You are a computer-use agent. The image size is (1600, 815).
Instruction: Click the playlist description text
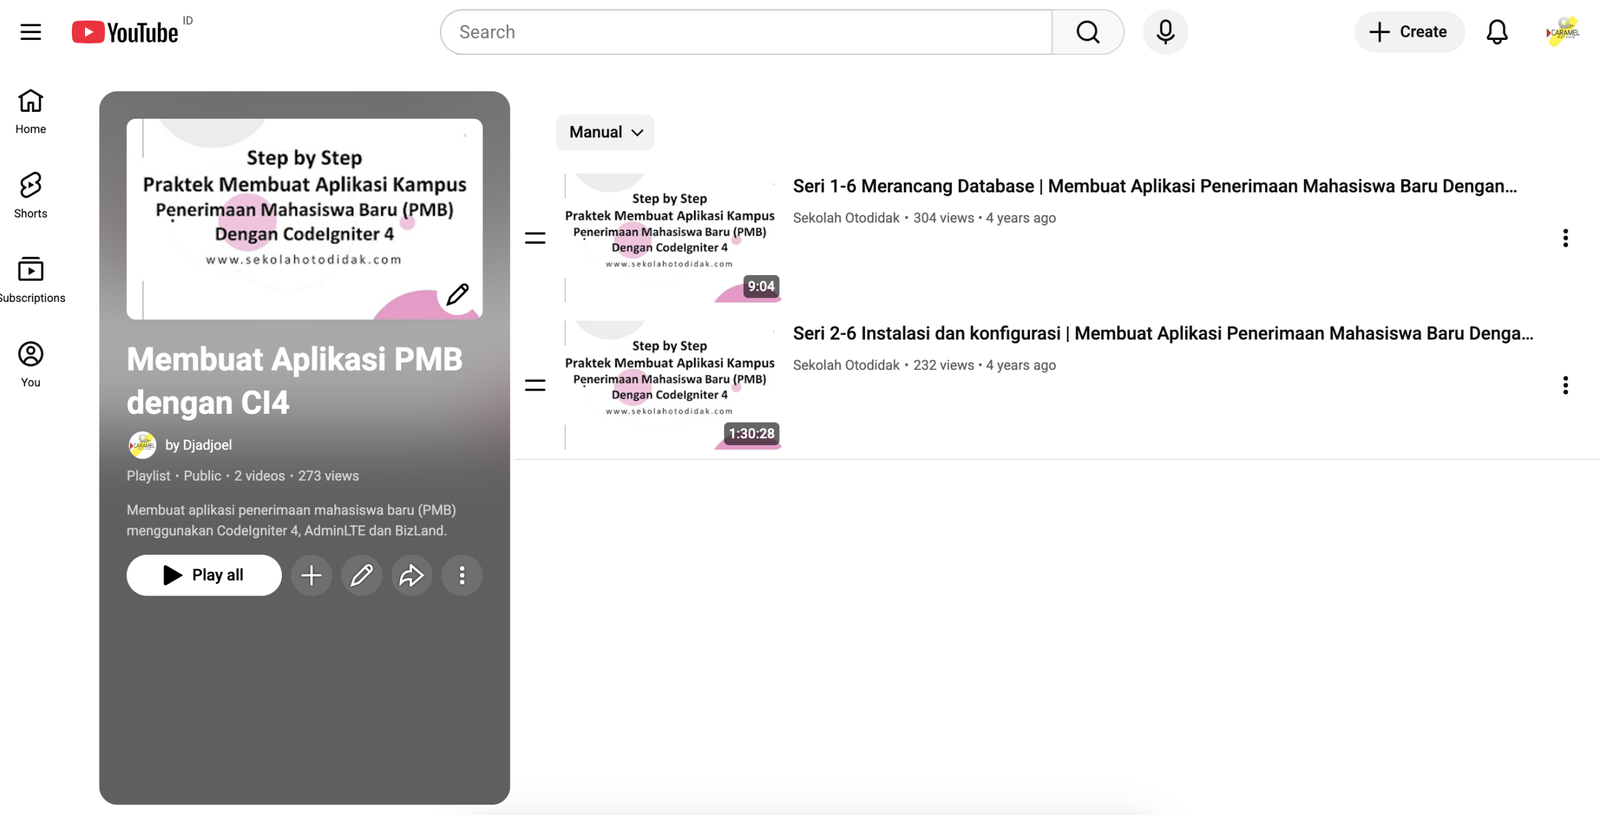point(291,520)
